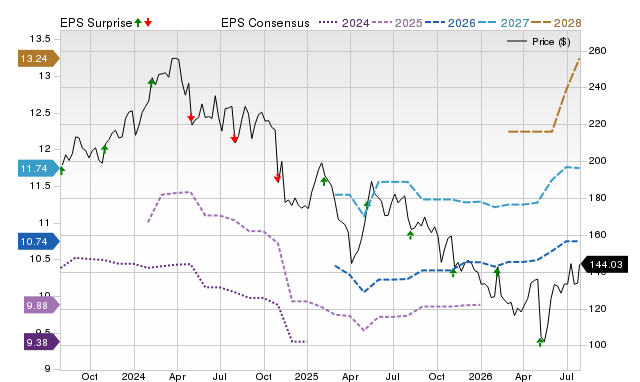Click the green surprise arrow after July 2025
Image resolution: width=640 pixels, height=382 pixels.
(x=411, y=235)
